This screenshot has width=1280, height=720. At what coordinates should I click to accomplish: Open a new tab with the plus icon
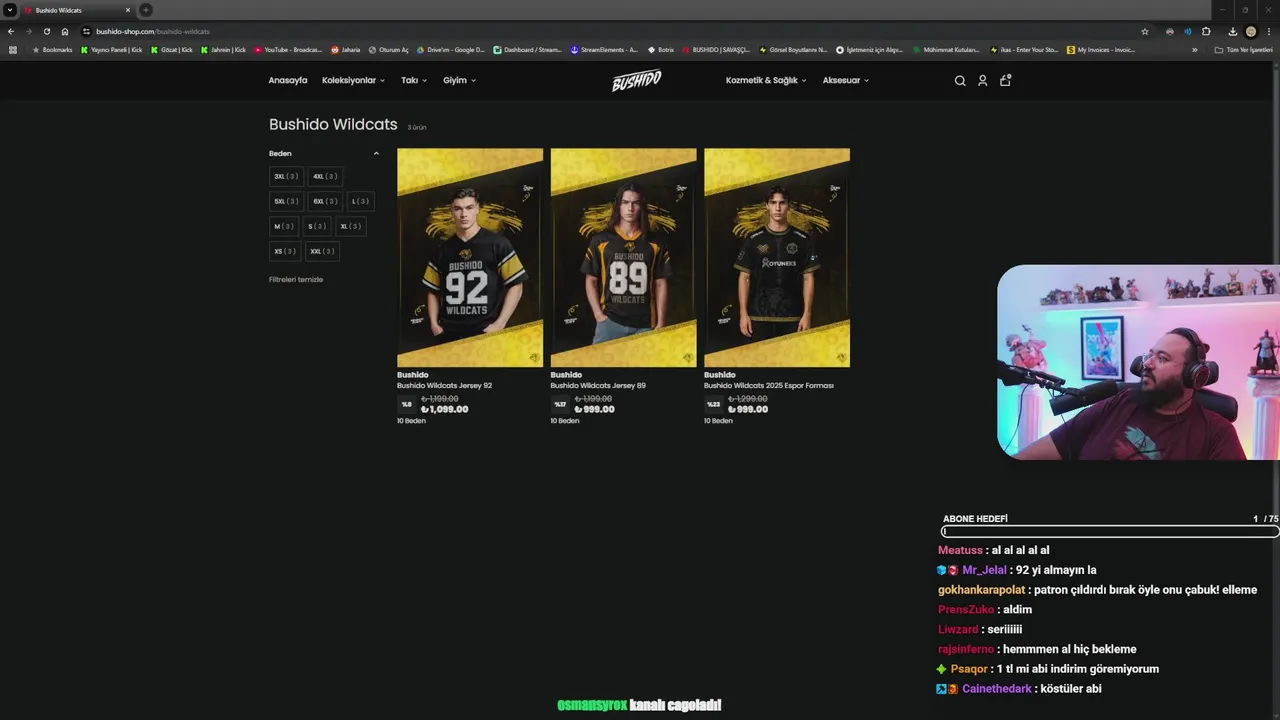click(x=146, y=10)
